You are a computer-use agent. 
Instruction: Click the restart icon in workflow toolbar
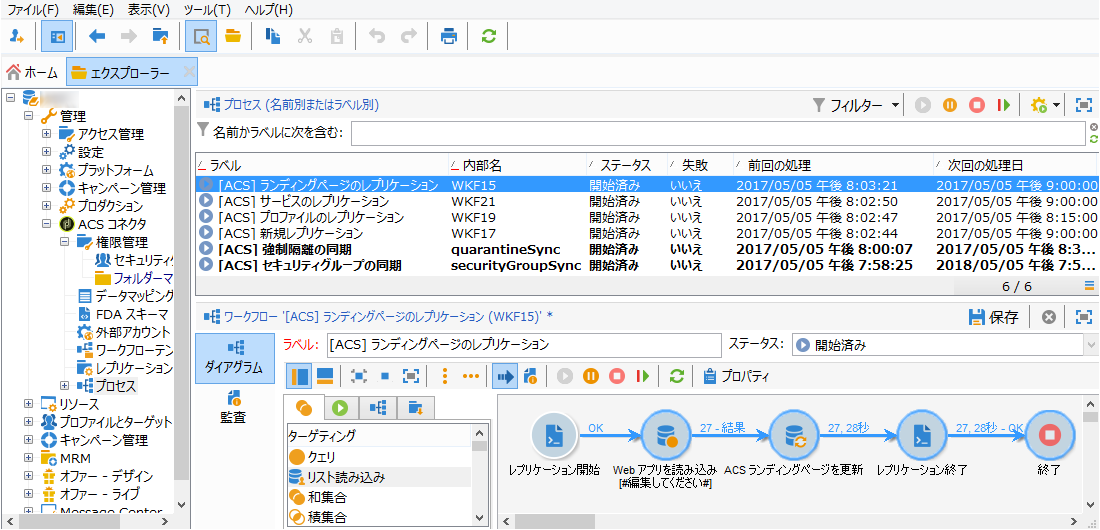point(643,376)
